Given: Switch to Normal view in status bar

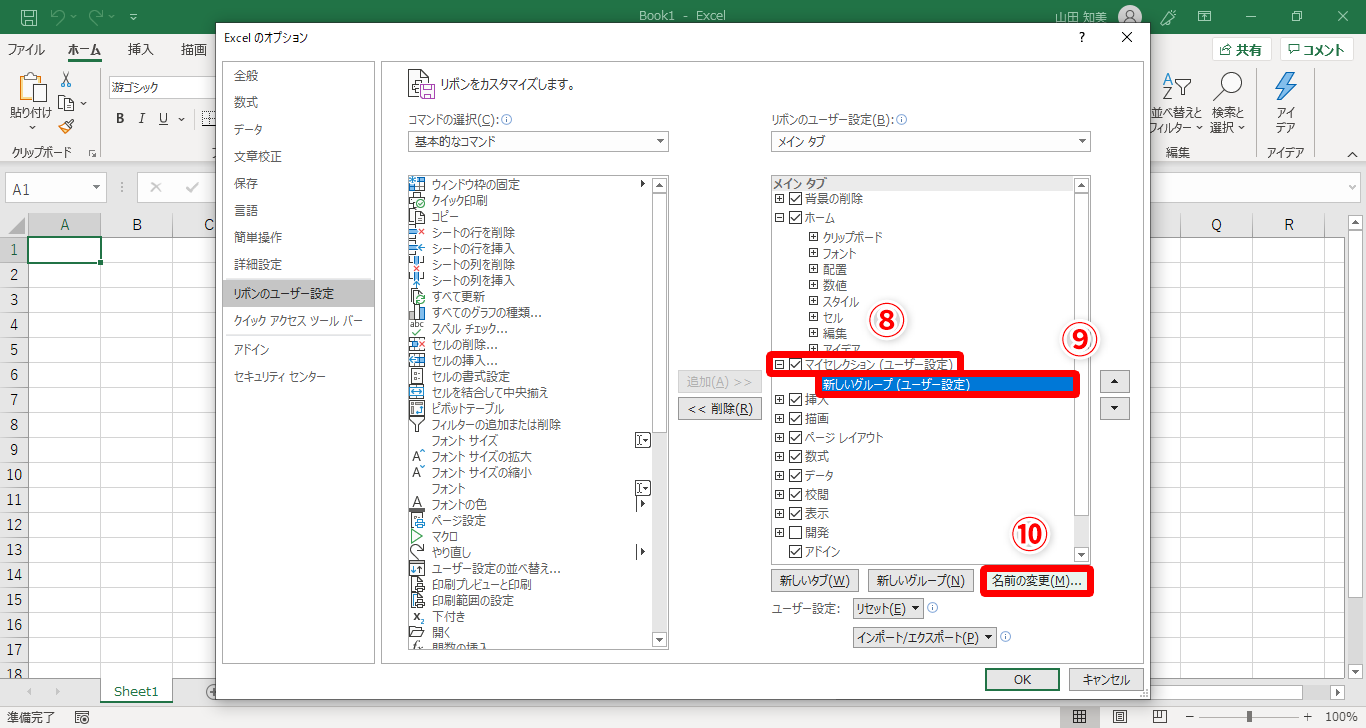Looking at the screenshot, I should tap(1080, 717).
